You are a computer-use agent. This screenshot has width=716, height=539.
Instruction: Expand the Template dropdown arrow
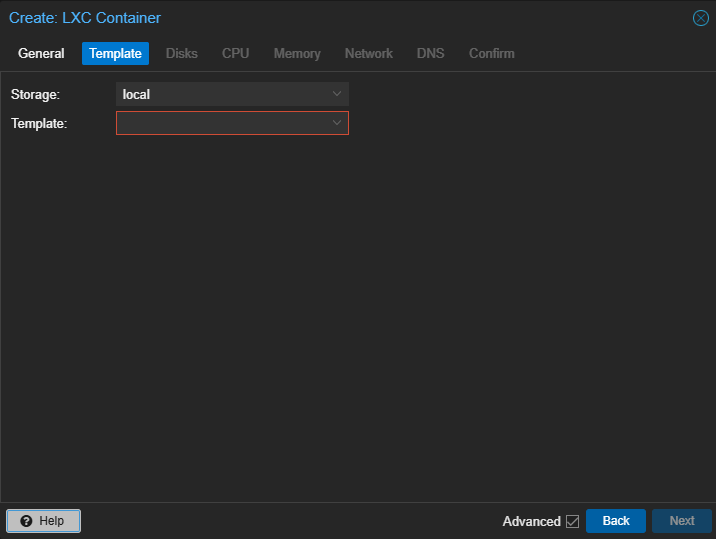[337, 123]
